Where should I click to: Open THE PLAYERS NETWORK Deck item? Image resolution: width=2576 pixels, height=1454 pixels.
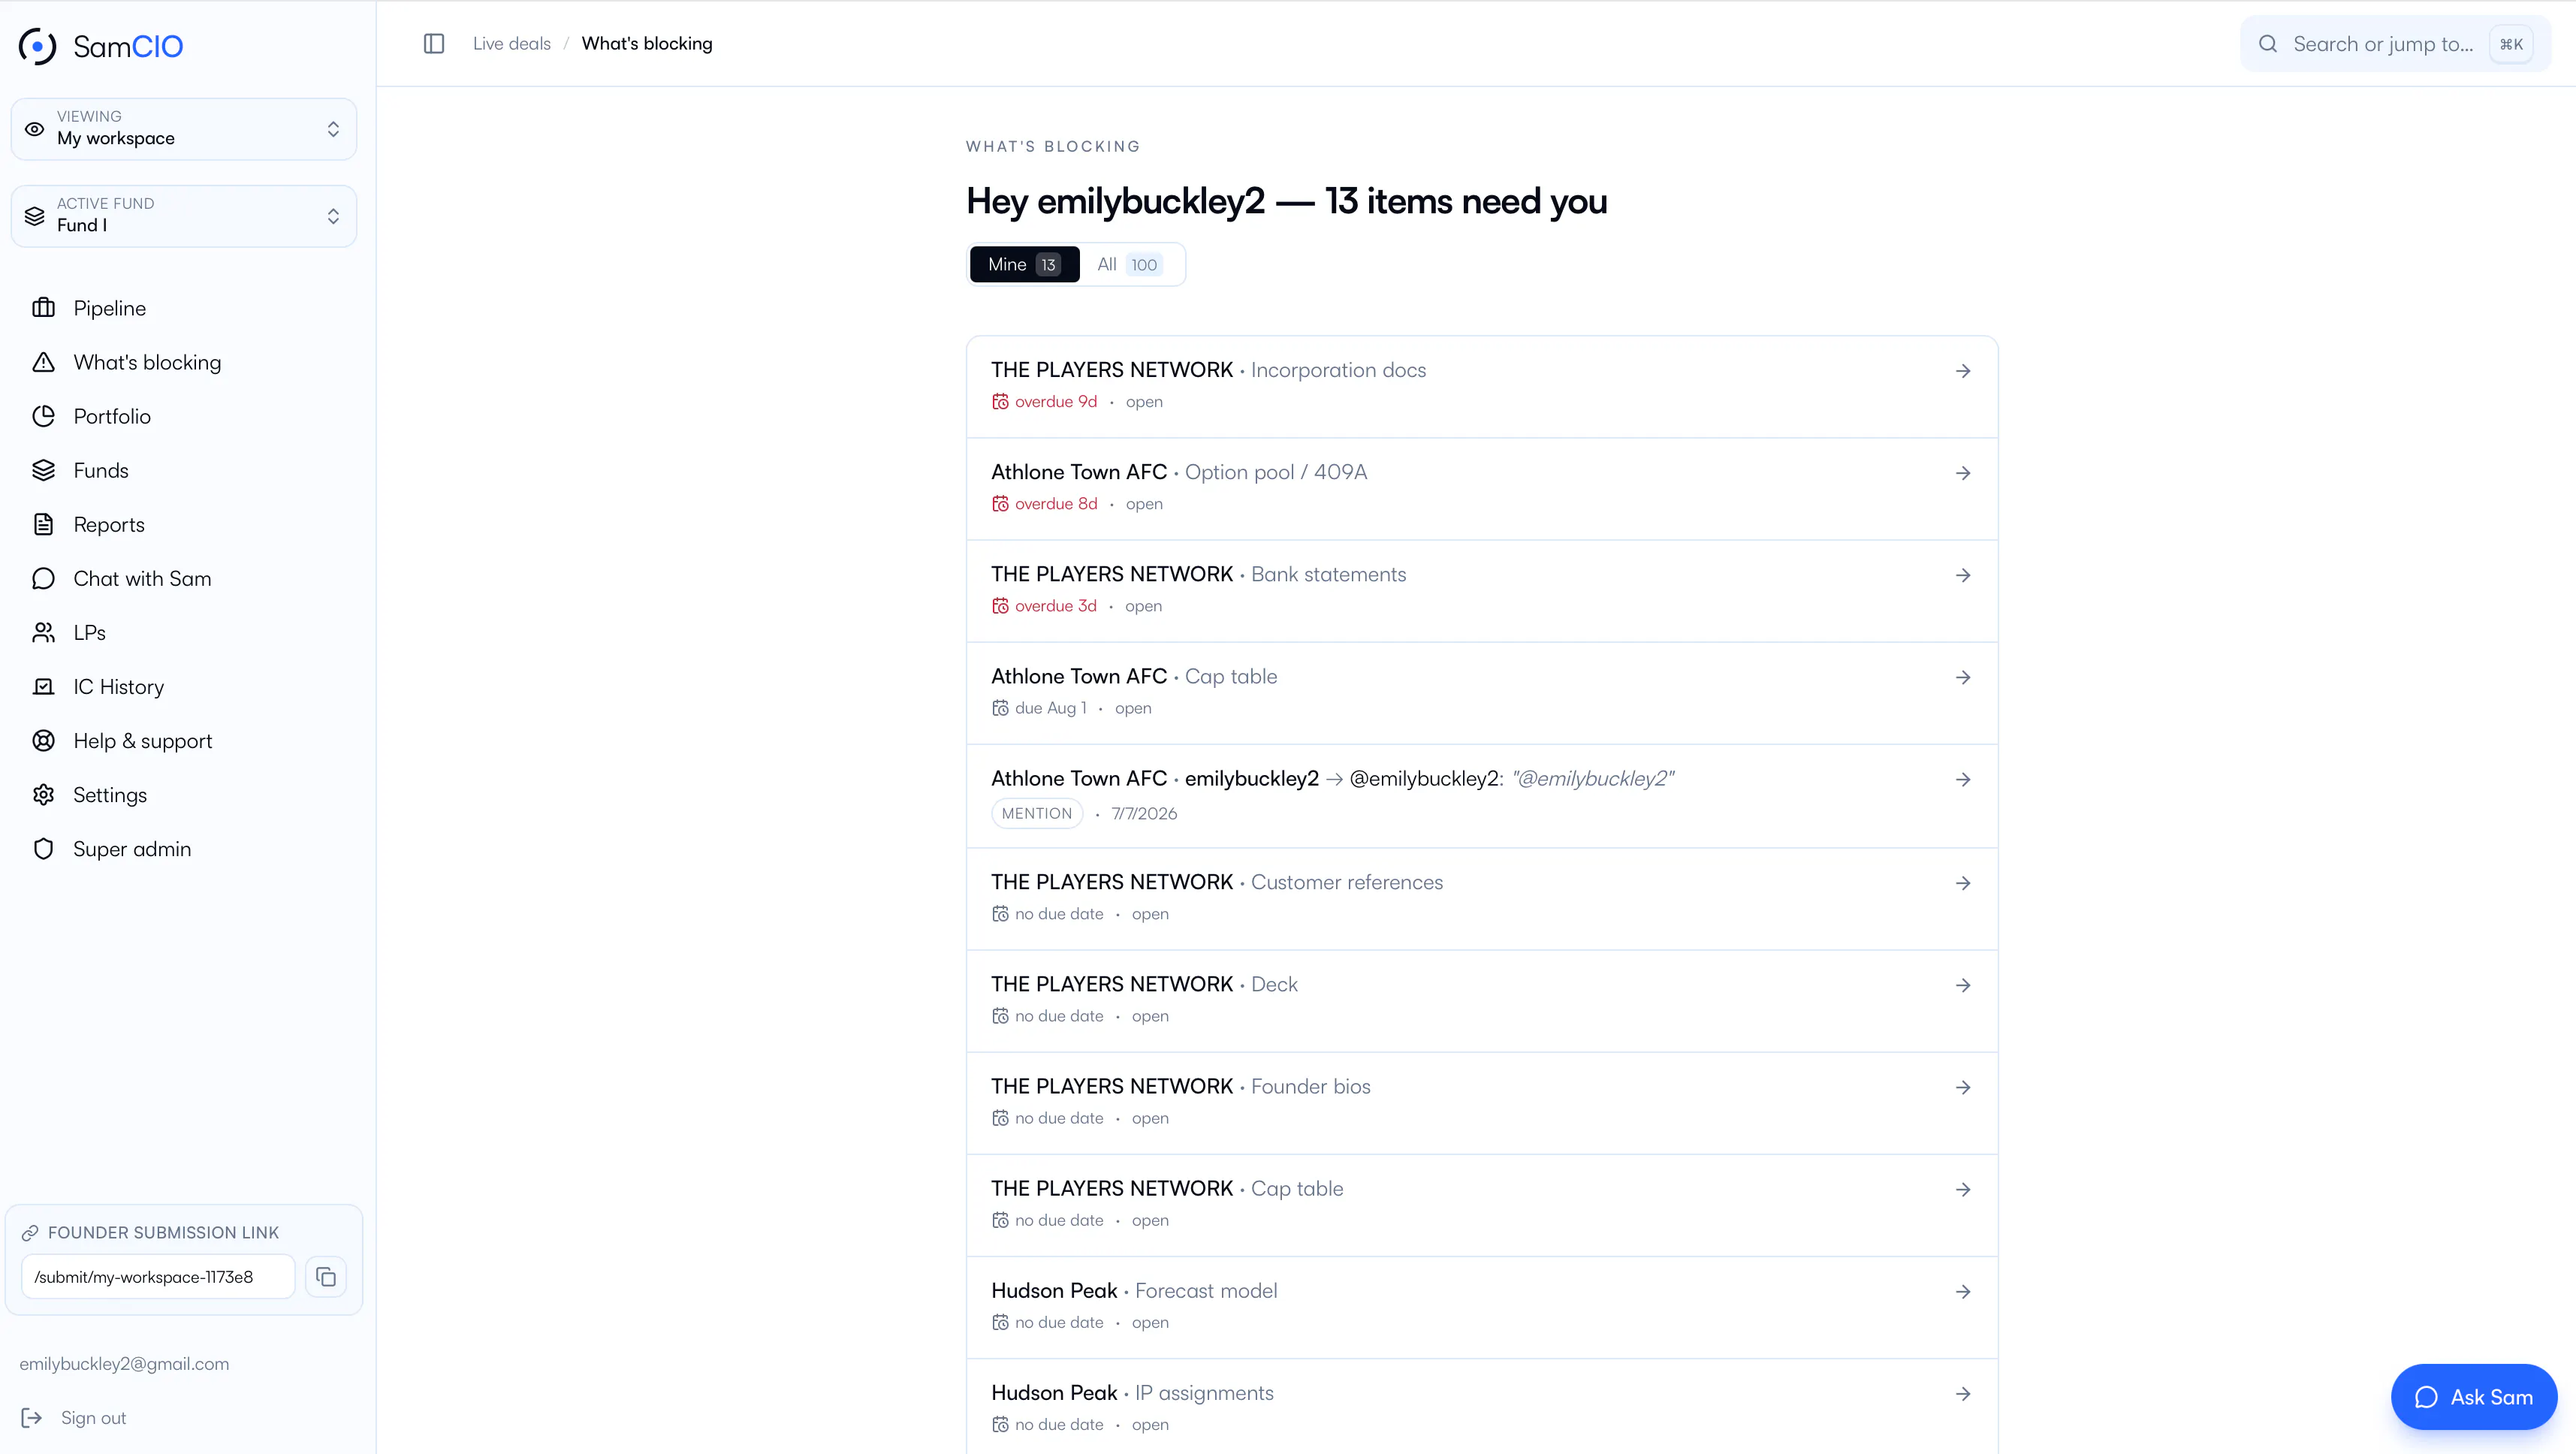coord(1482,1000)
